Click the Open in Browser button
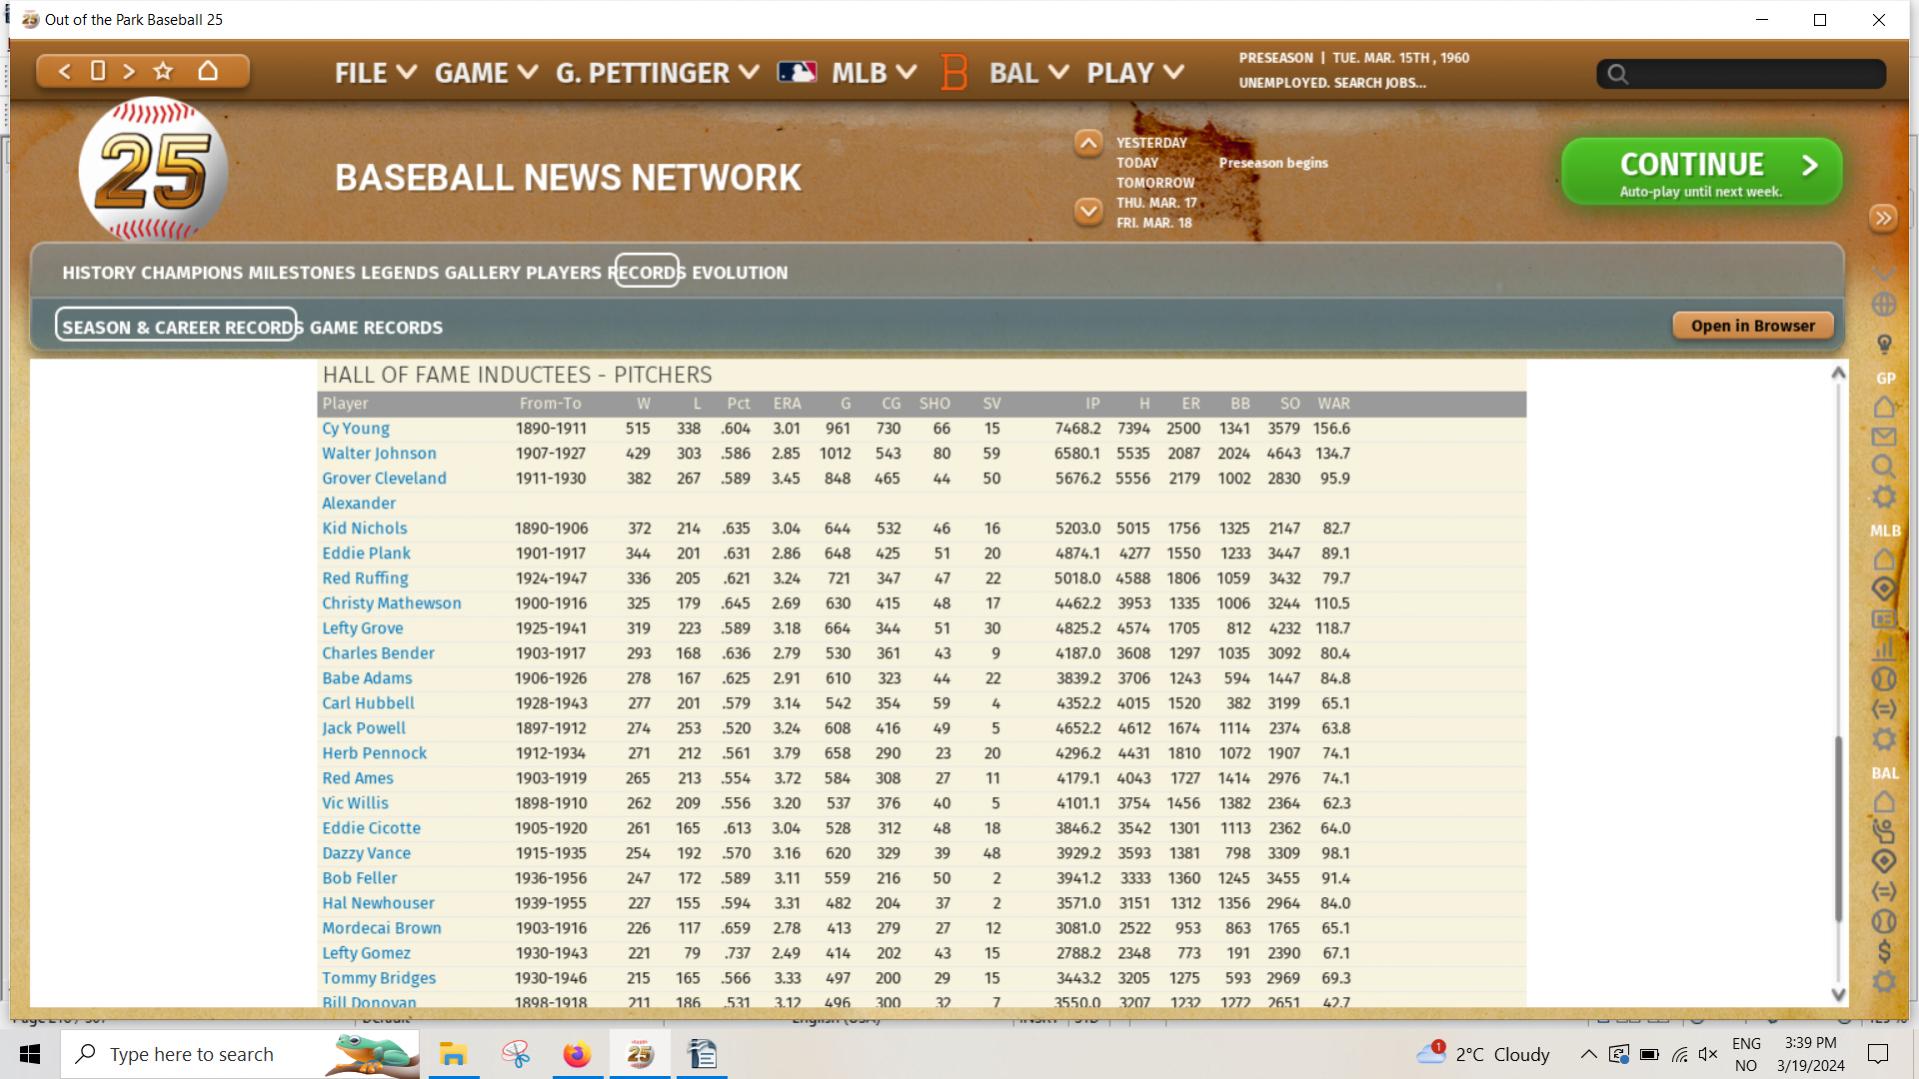This screenshot has height=1079, width=1919. pos(1752,326)
